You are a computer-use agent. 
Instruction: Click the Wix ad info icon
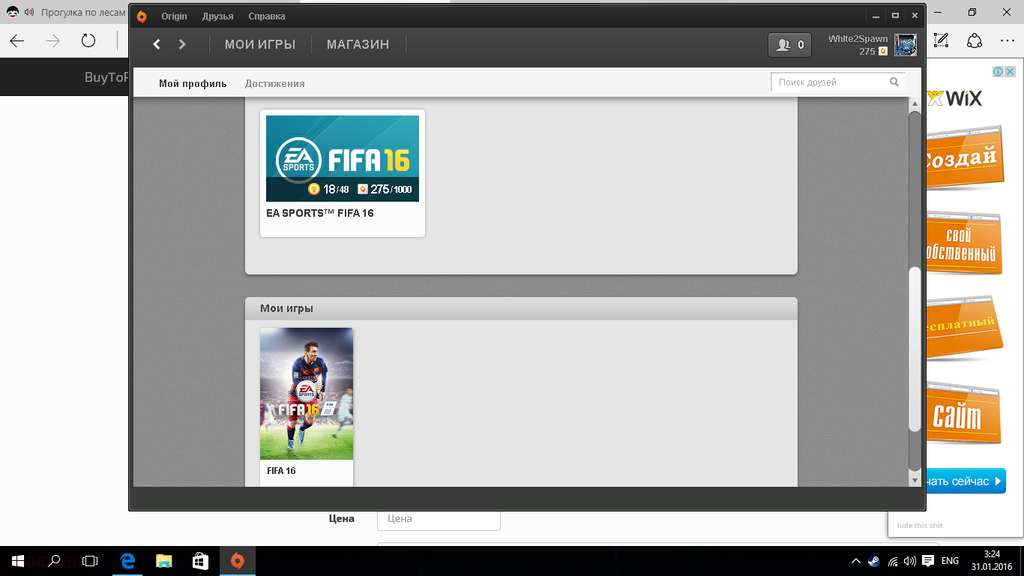pos(998,71)
